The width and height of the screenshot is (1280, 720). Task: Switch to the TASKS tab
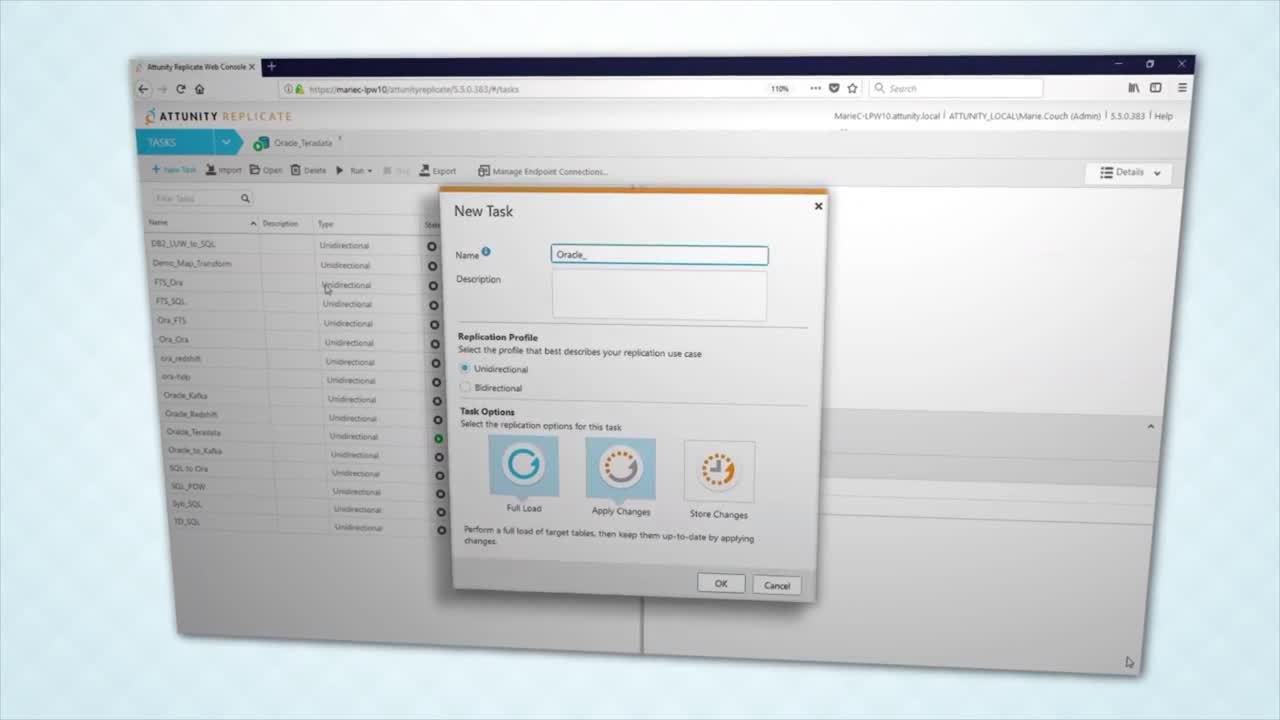(x=162, y=142)
